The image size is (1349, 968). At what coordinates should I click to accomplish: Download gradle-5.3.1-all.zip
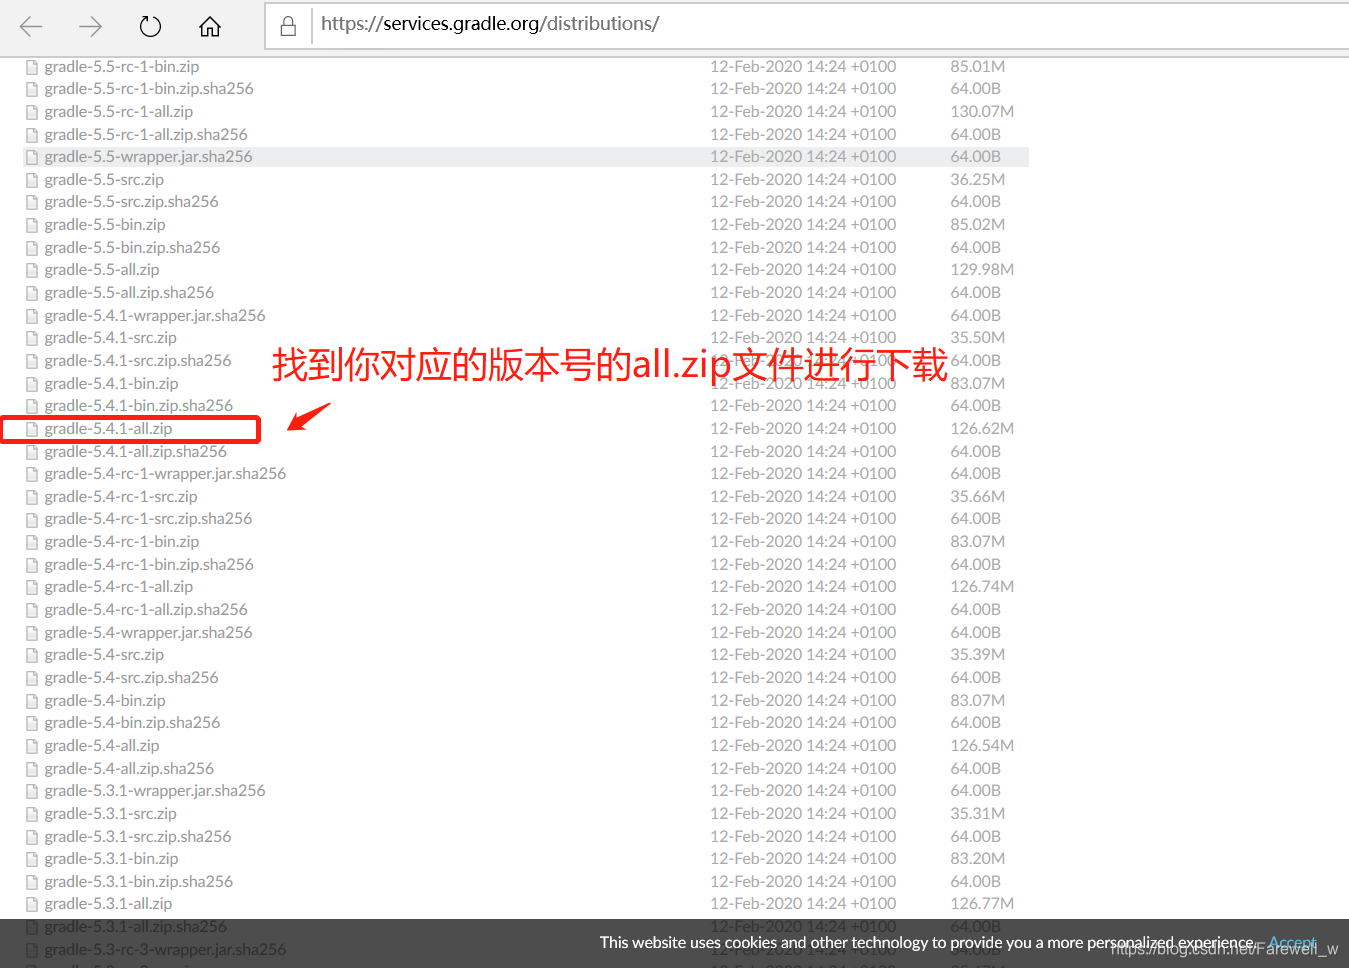108,904
